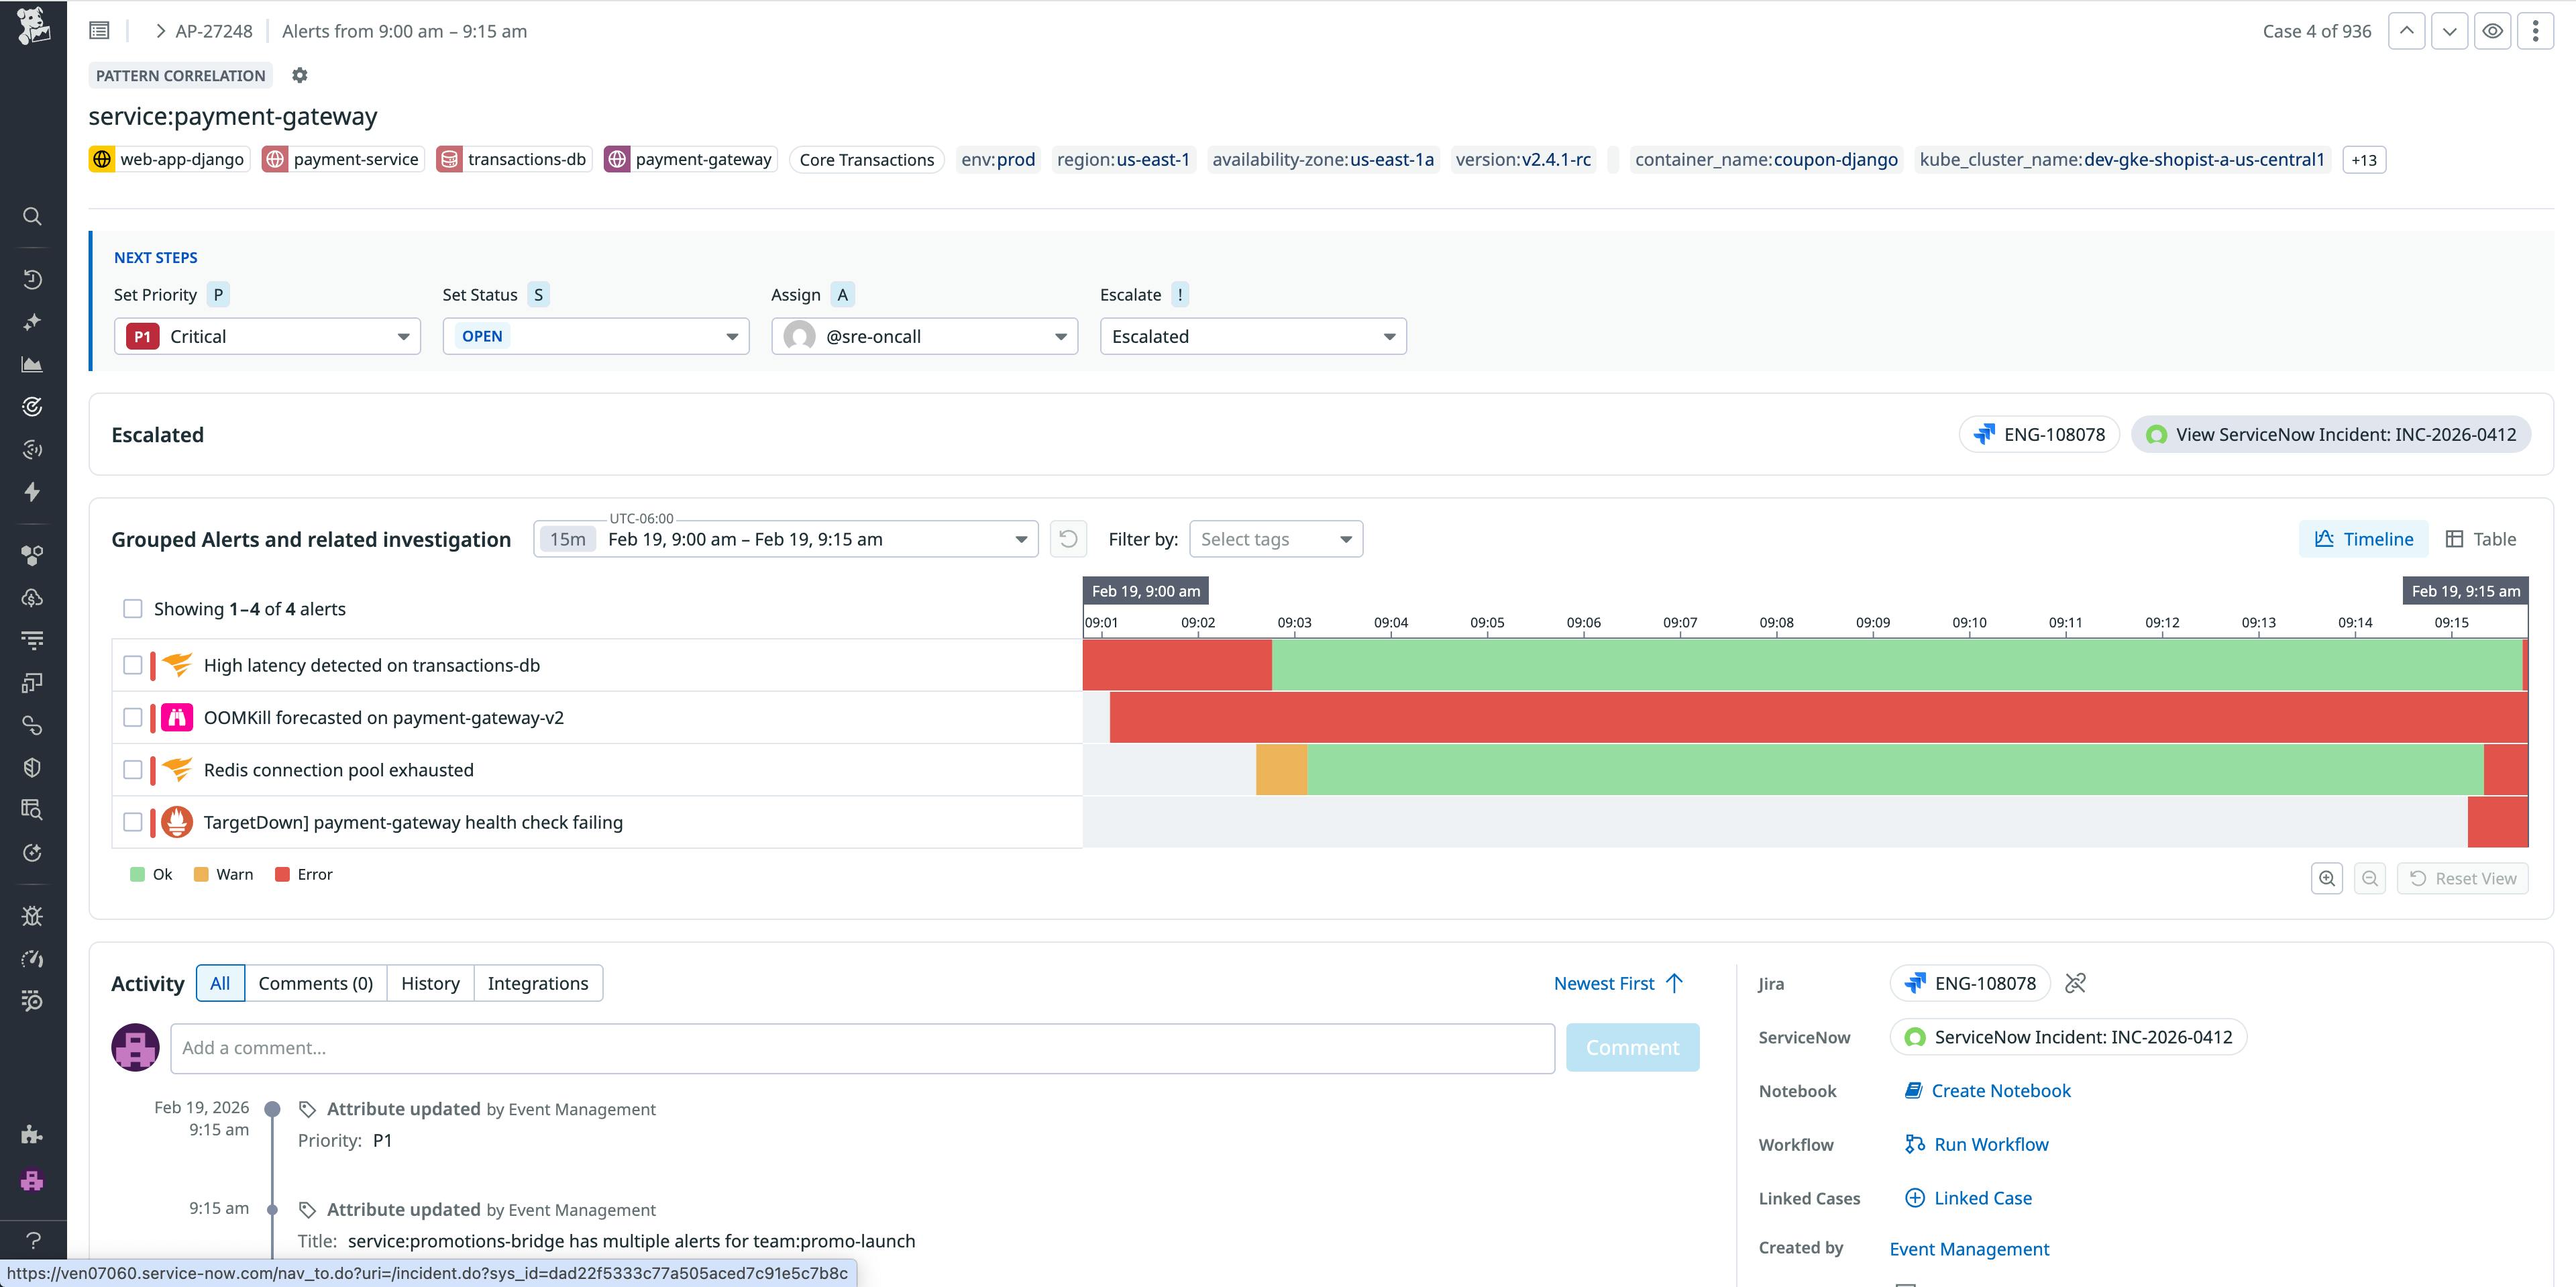Click the Create Notebook link
Image resolution: width=2576 pixels, height=1287 pixels.
[x=2000, y=1090]
